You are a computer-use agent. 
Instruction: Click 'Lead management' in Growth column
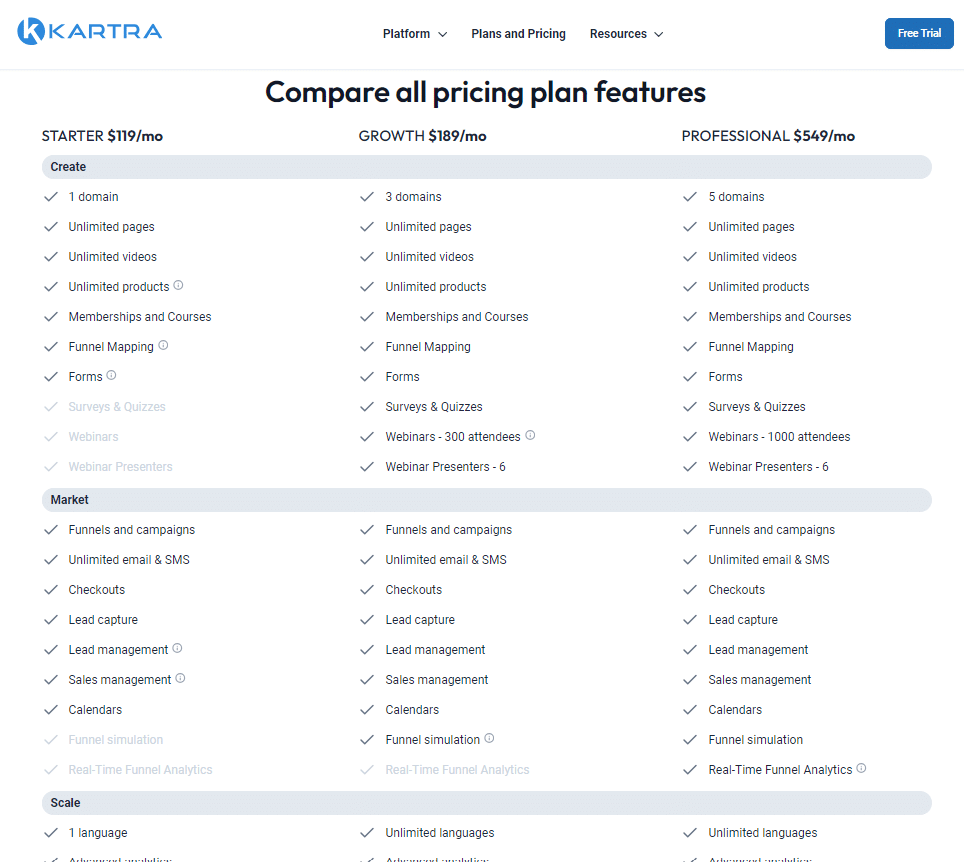pyautogui.click(x=435, y=650)
